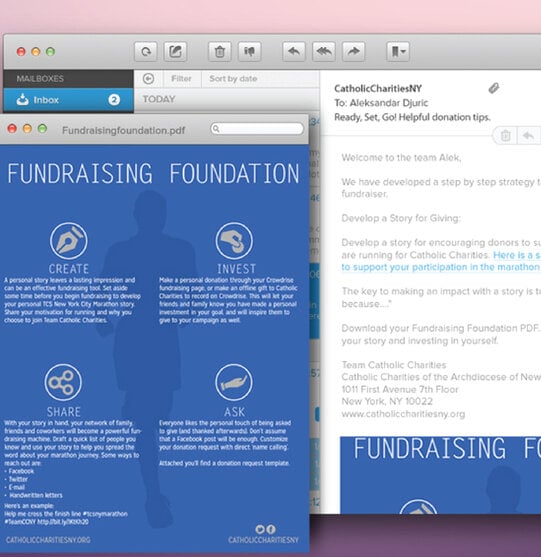Viewport: 541px width, 557px height.
Task: Click PDF title 'Fundraisingfoundation.pdf'
Action: (x=123, y=130)
